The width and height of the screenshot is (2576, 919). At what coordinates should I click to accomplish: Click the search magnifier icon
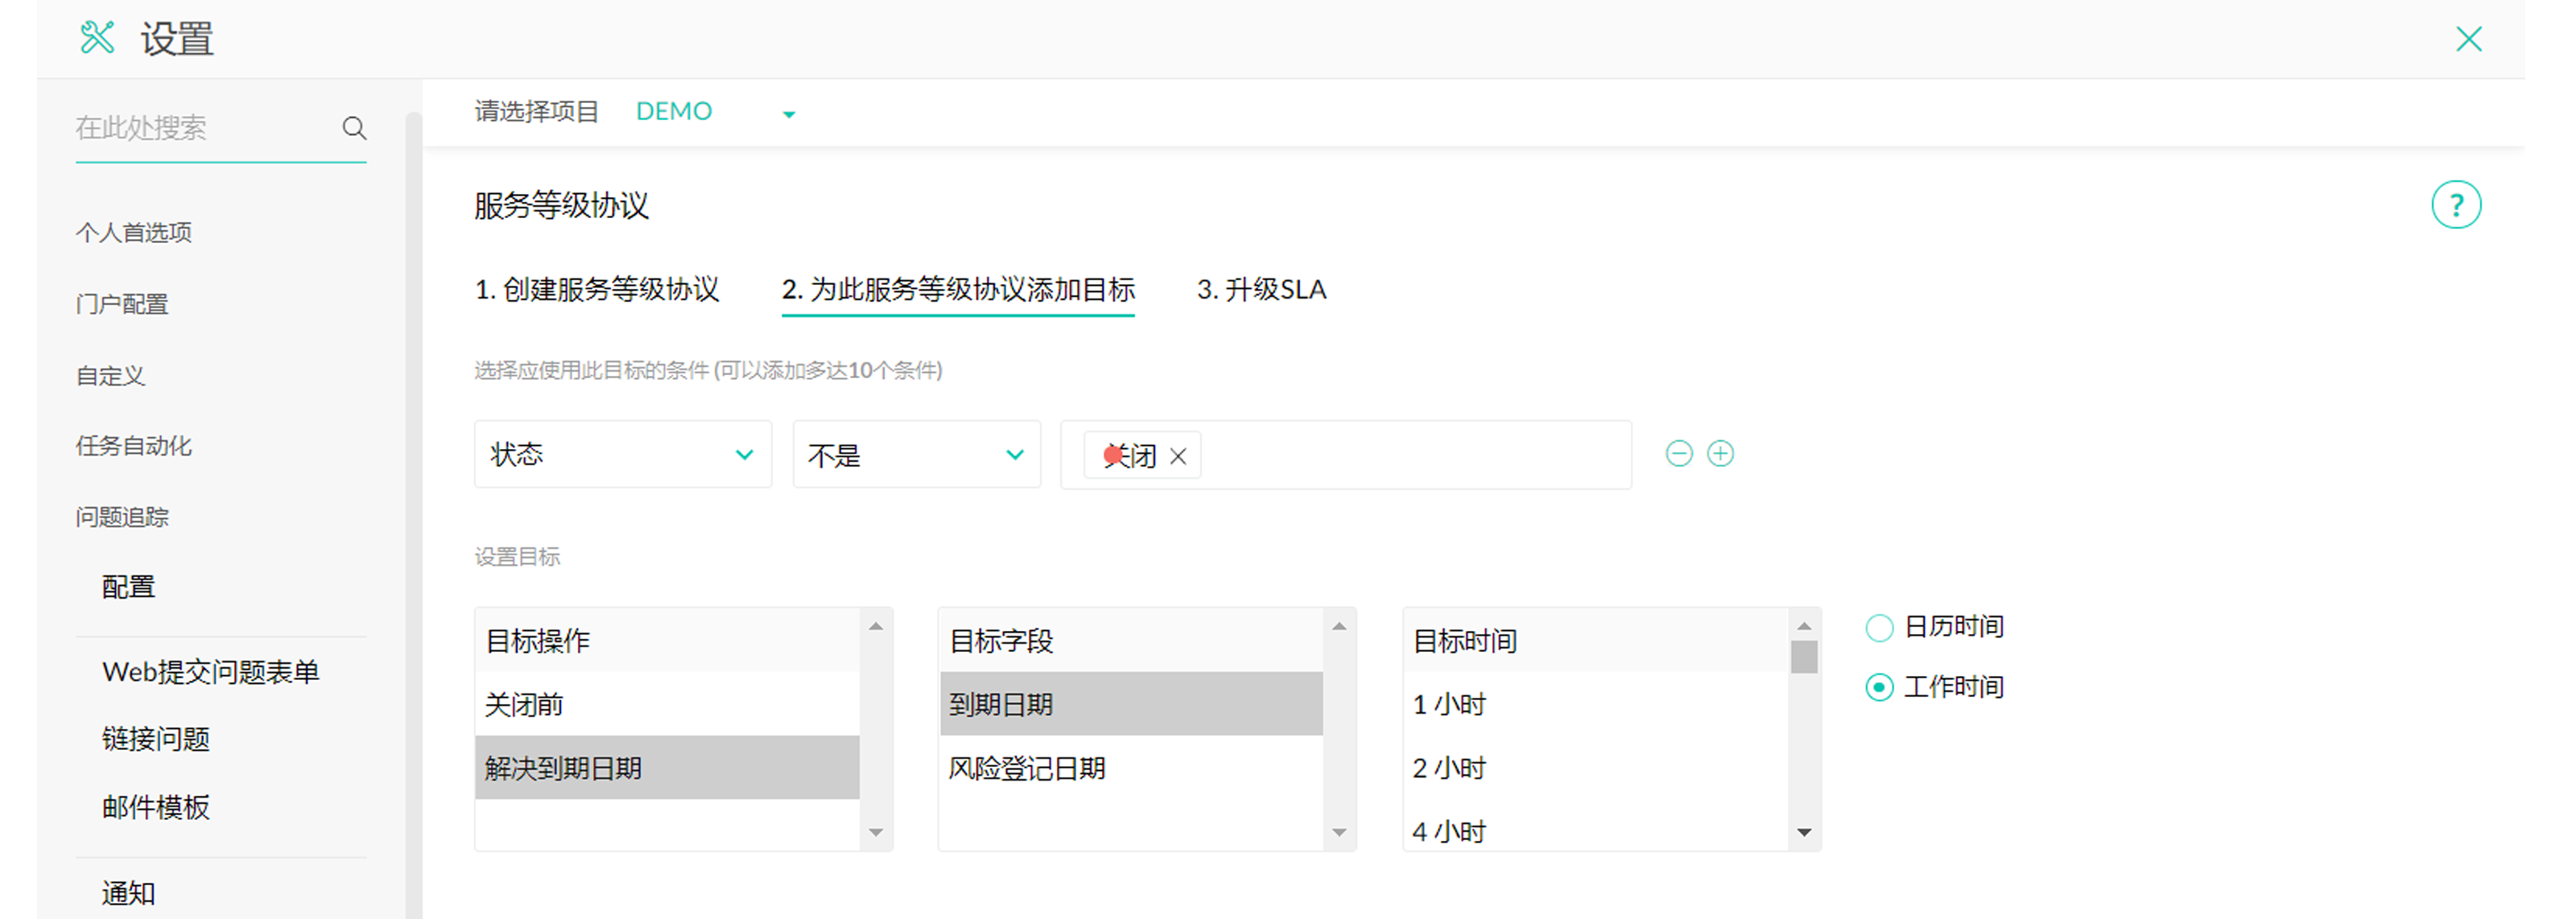click(x=354, y=128)
